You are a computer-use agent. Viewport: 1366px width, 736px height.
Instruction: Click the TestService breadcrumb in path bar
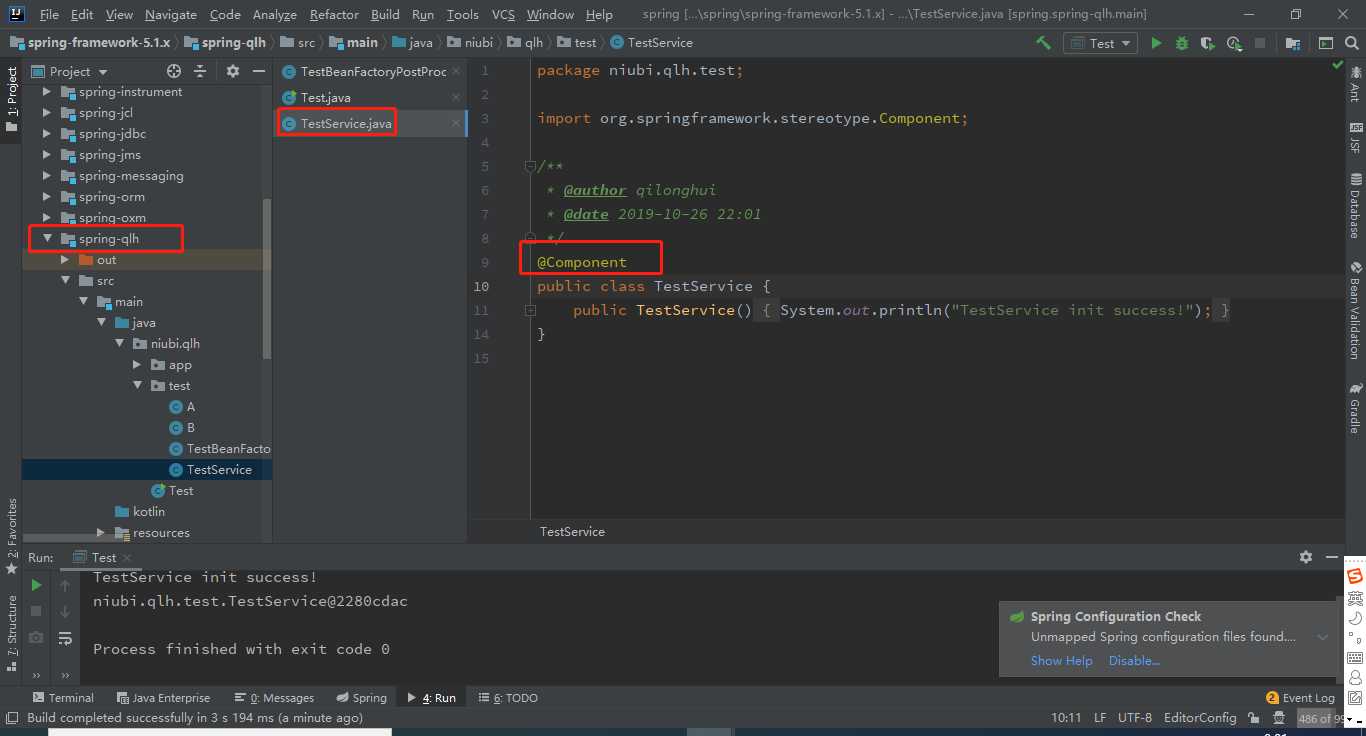point(651,43)
